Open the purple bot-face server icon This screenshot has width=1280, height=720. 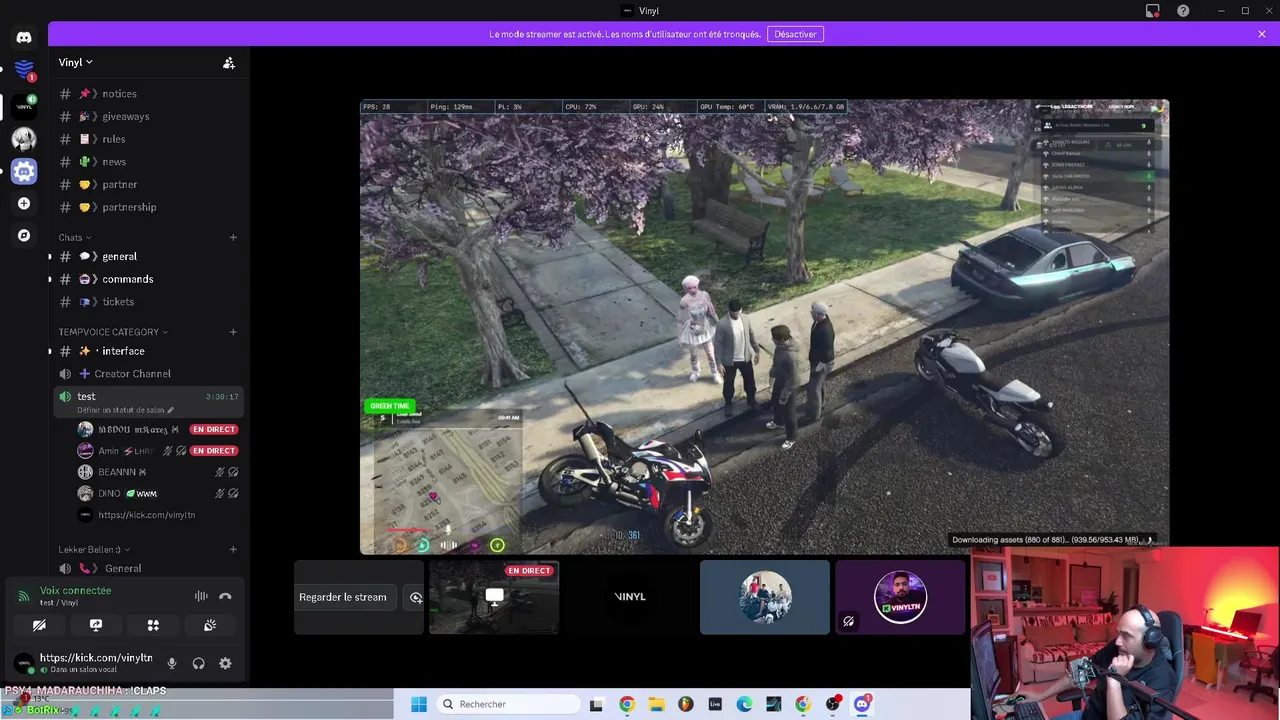click(x=24, y=171)
